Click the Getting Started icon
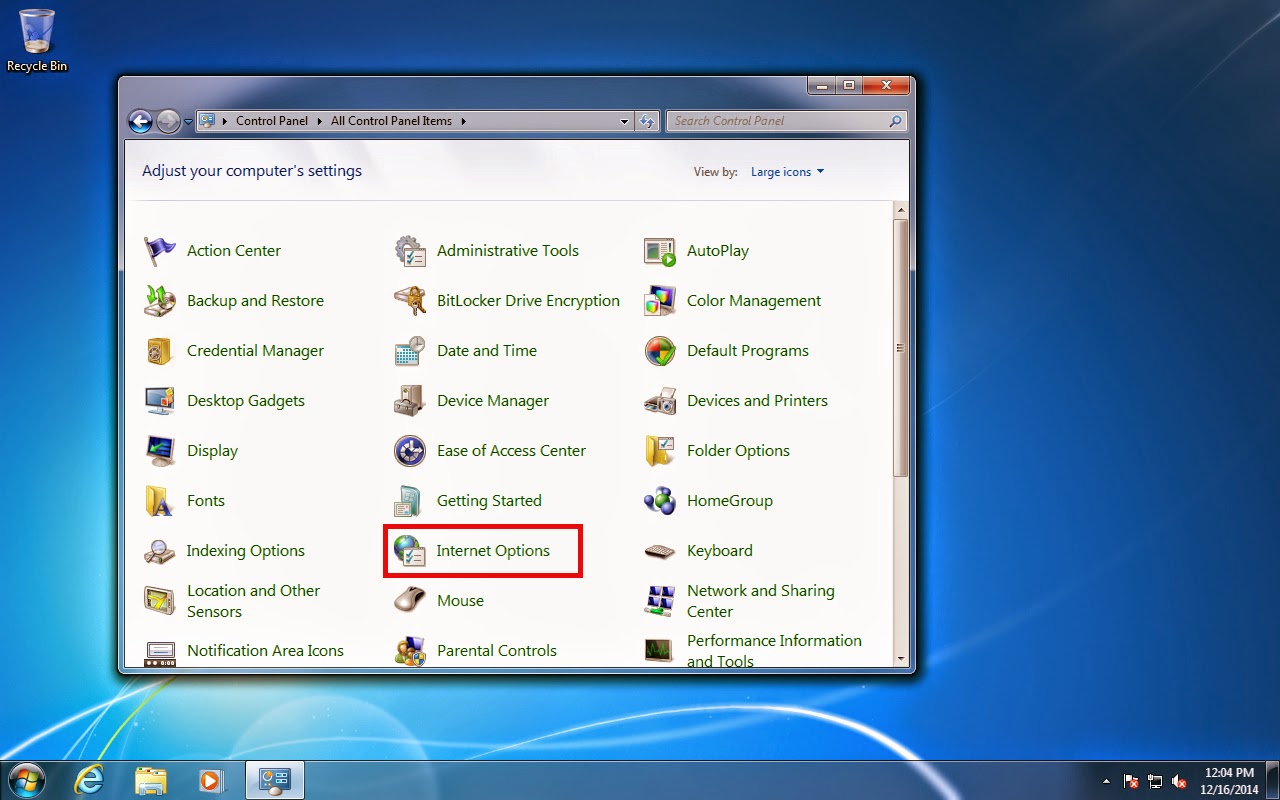 410,501
